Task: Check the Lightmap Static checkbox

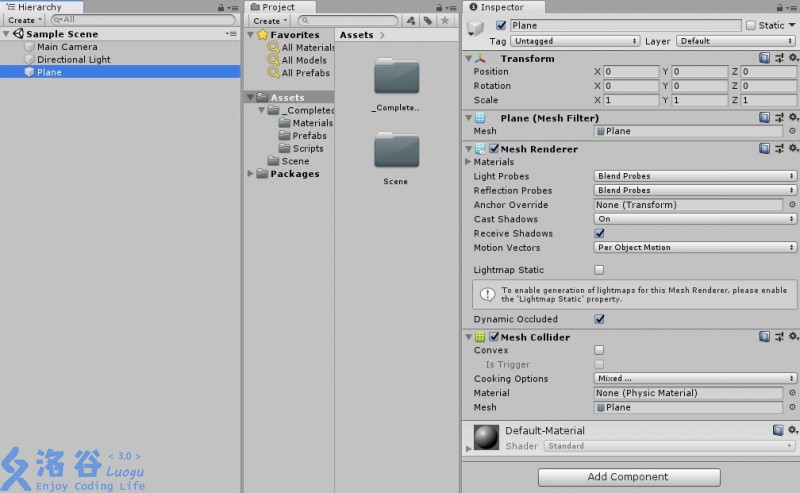Action: pyautogui.click(x=599, y=269)
